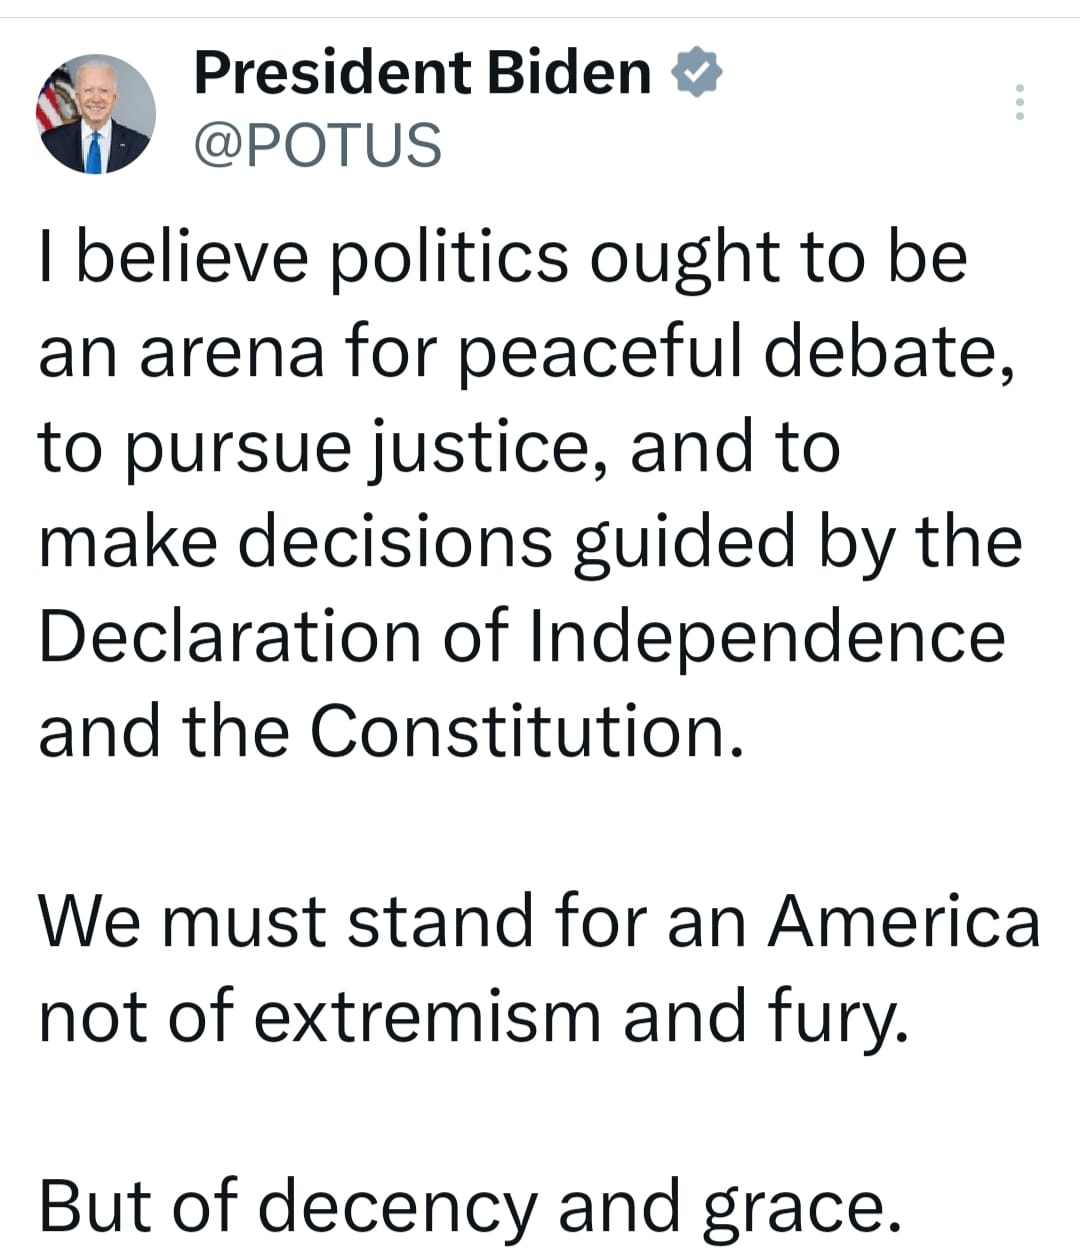Click the "President Biden" display name
This screenshot has width=1080, height=1257.
click(422, 73)
